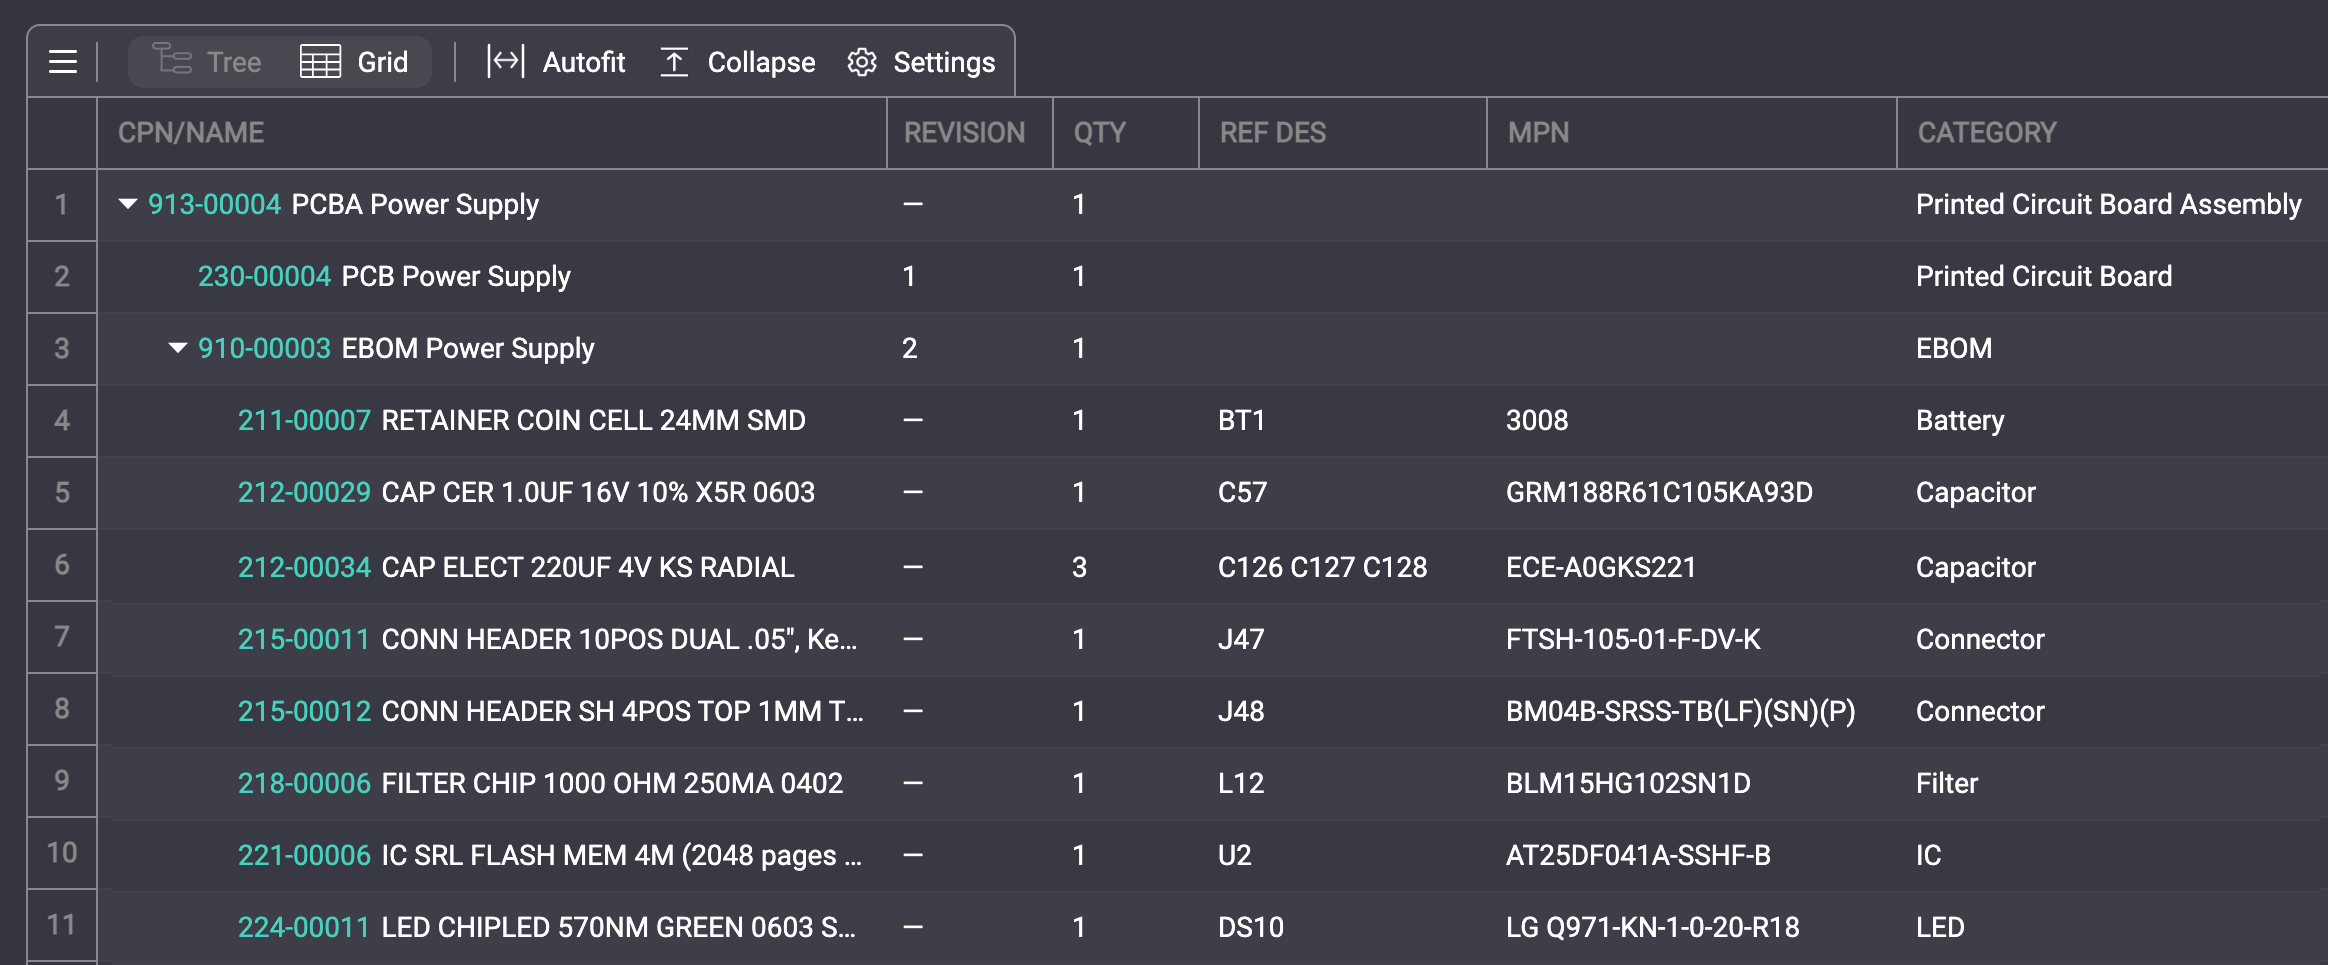Collapse the 913-00004 PCBA Power Supply row
Screen dimensions: 2328x965
tap(128, 204)
